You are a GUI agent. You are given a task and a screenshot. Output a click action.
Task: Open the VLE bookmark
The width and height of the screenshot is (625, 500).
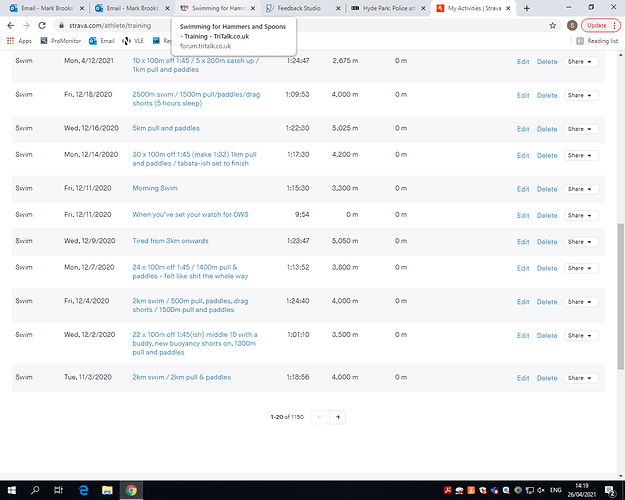(x=133, y=41)
